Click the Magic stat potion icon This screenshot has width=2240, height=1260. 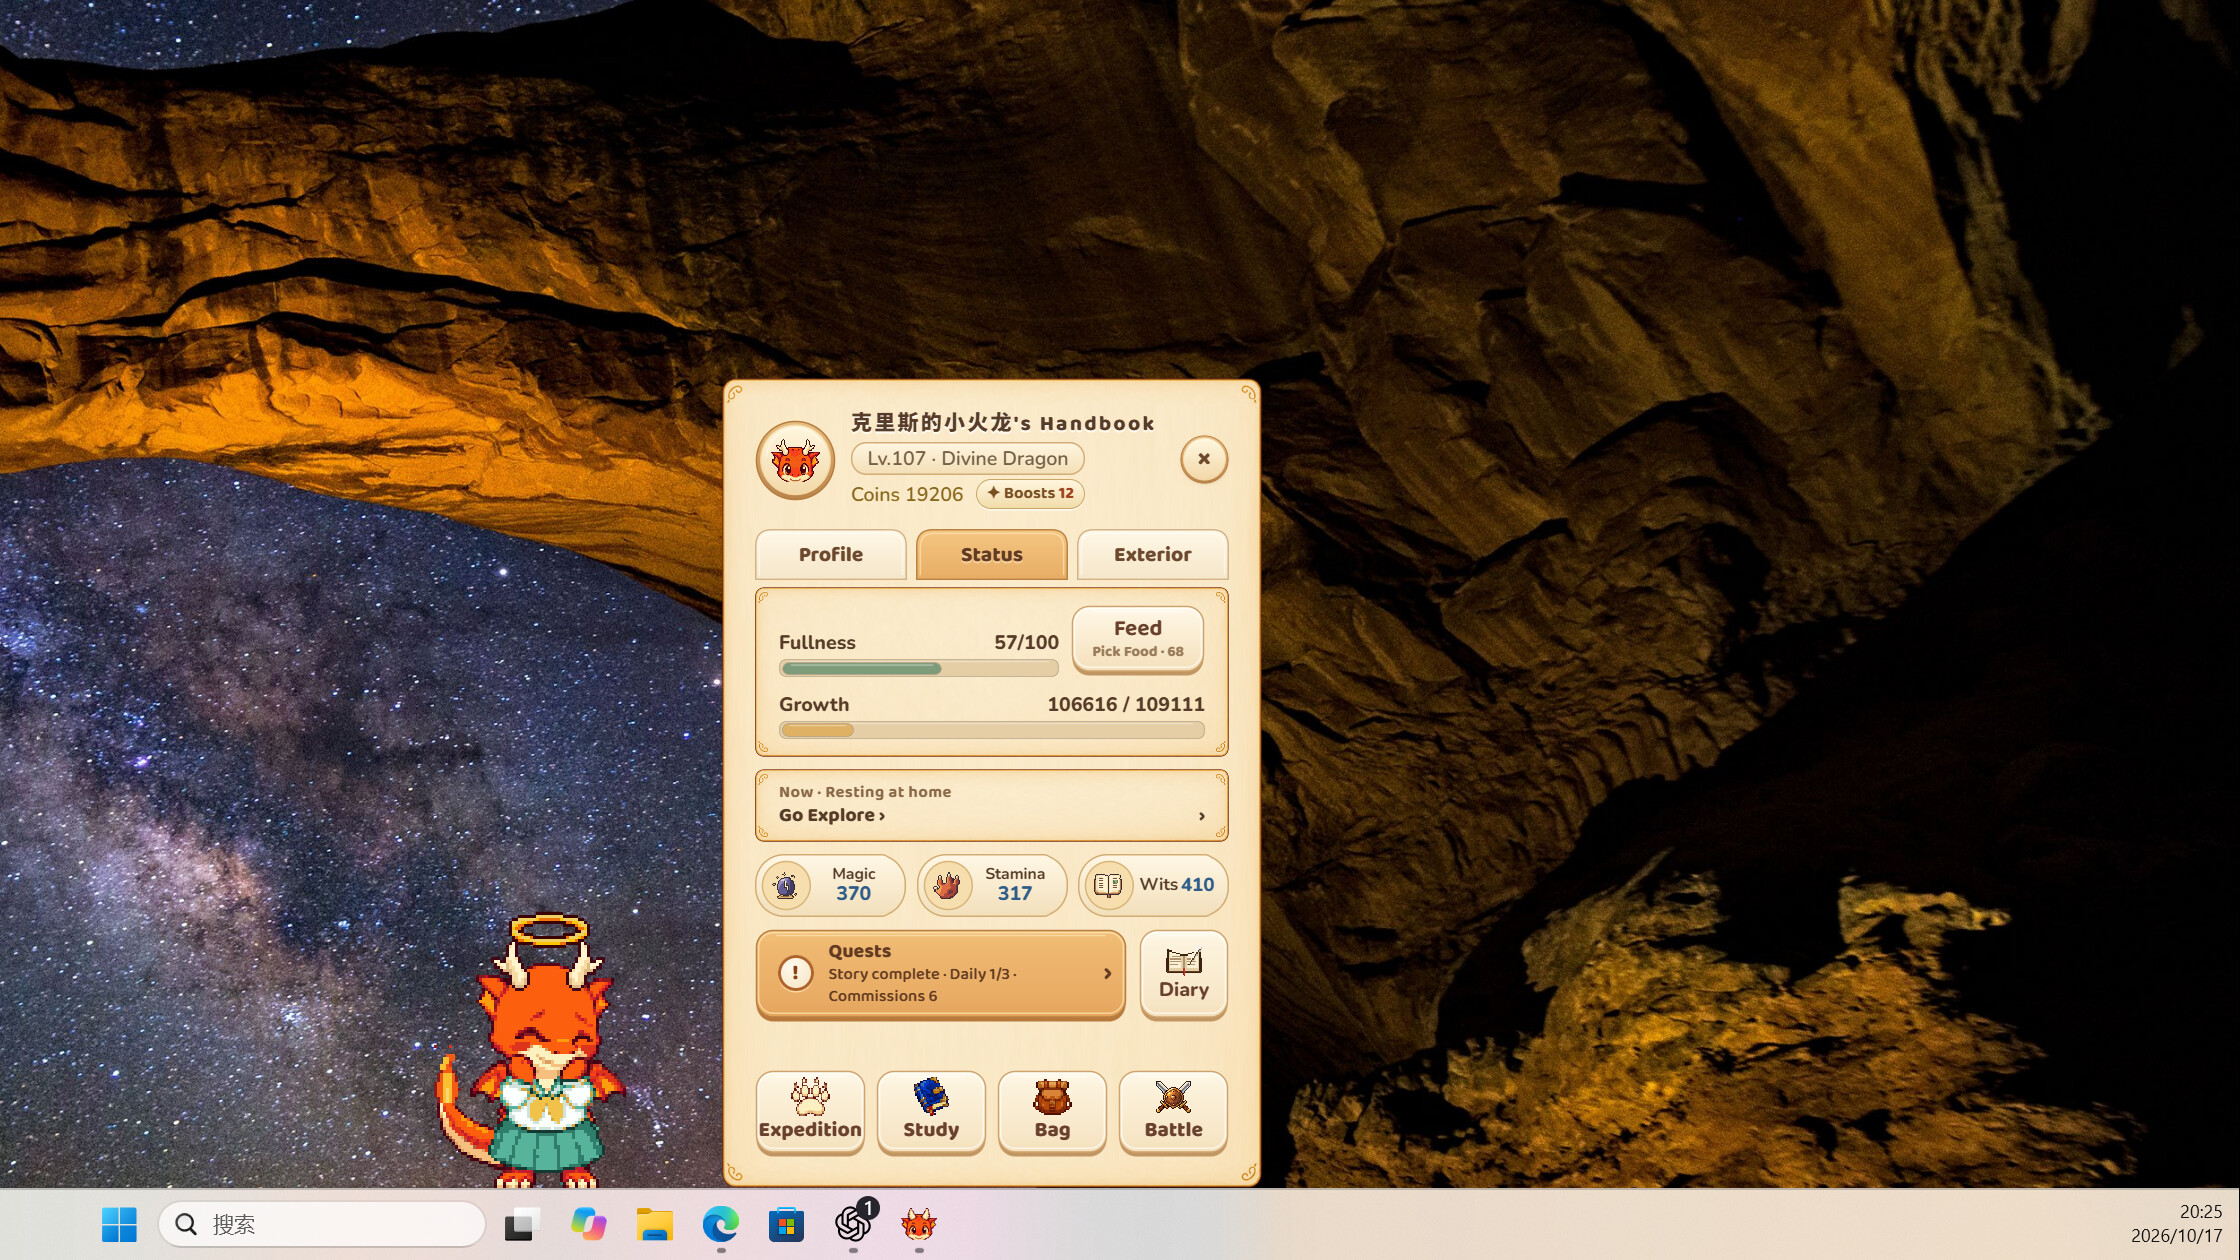pos(786,885)
